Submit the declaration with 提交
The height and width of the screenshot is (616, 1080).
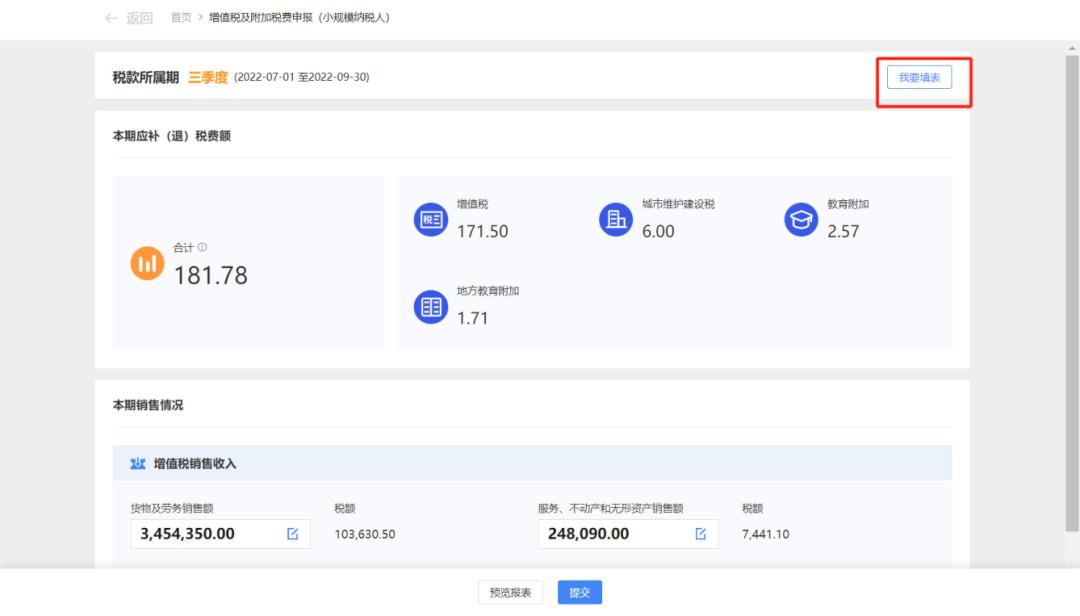tap(579, 593)
